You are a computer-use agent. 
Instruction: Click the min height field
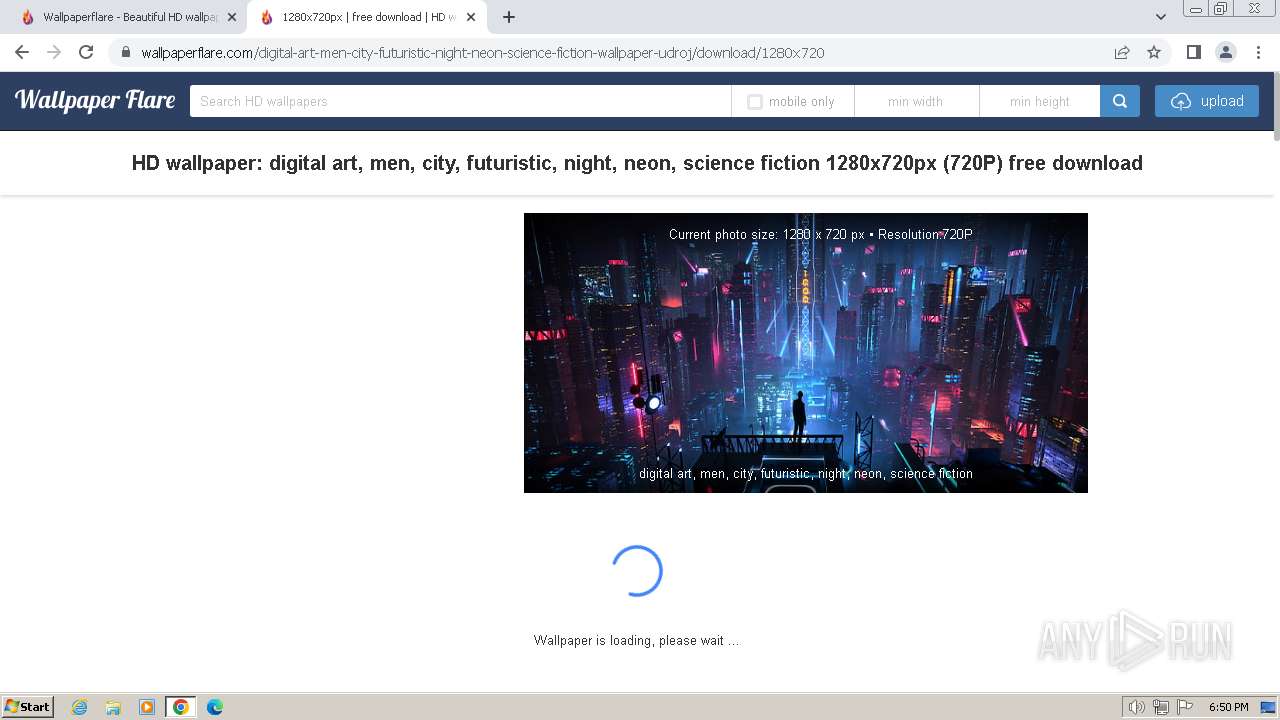coord(1040,101)
